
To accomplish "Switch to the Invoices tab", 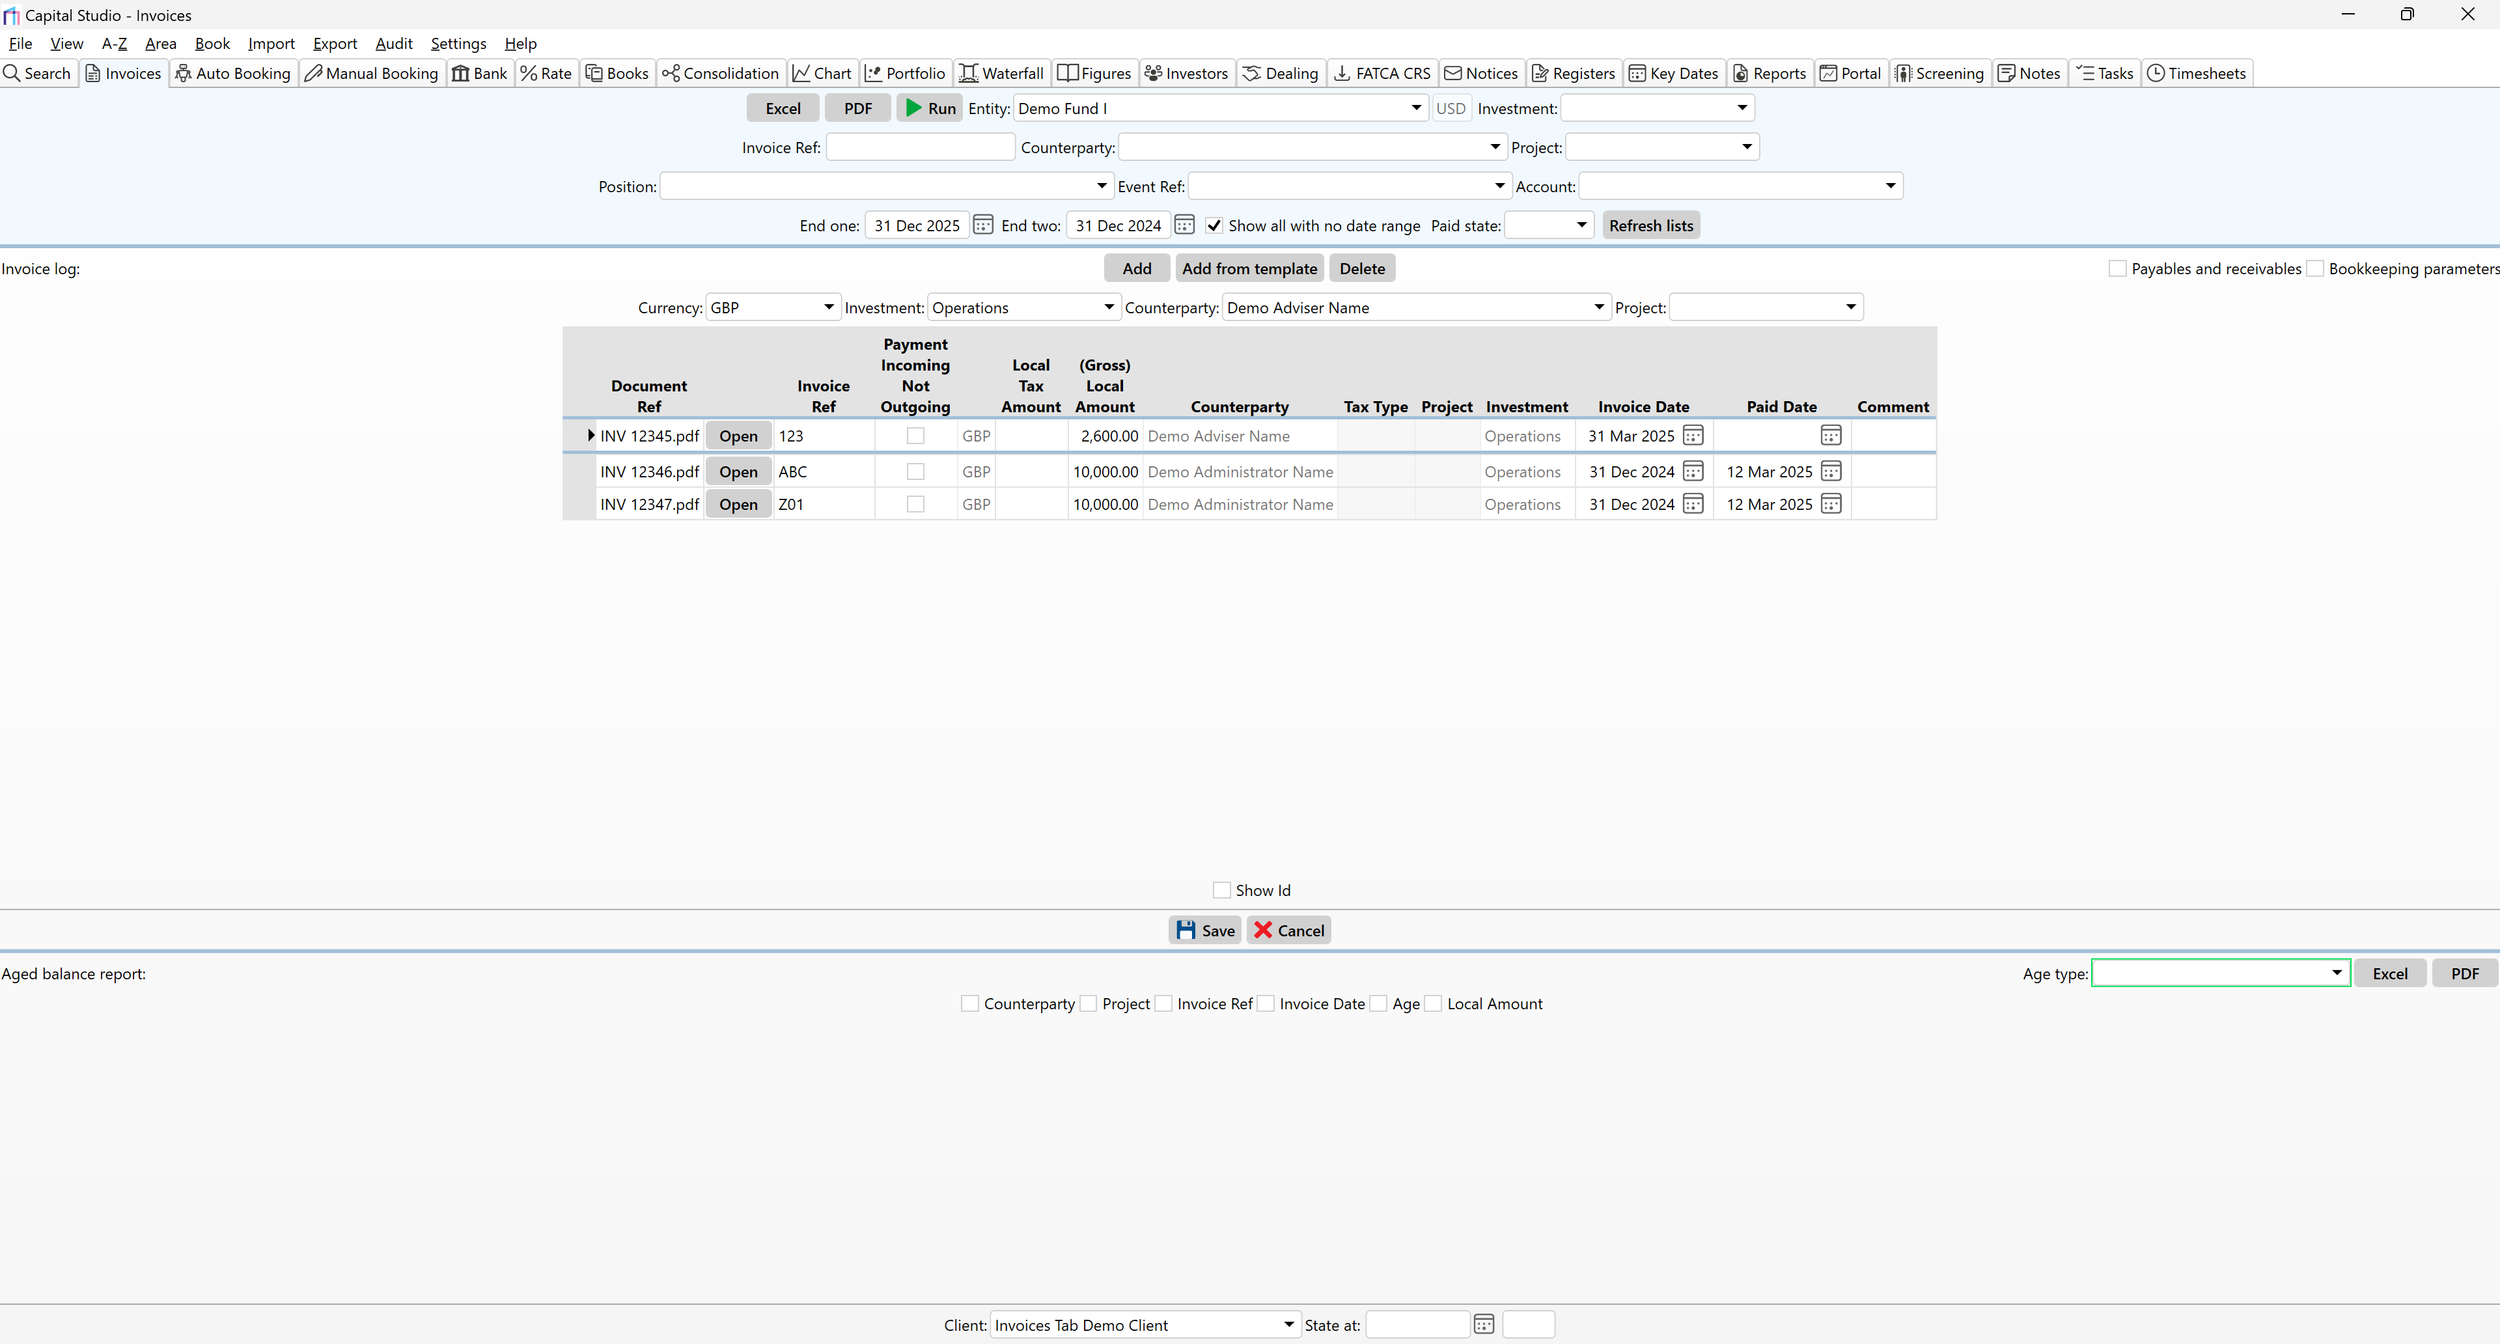I will pos(124,73).
